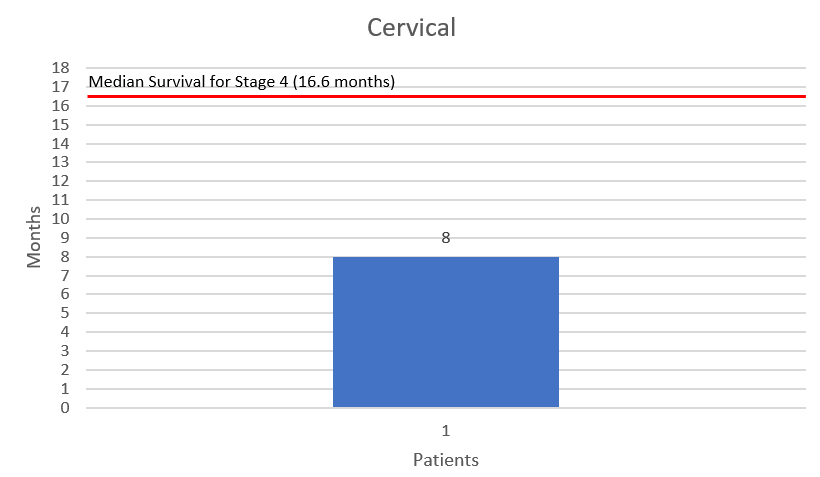Select the '9' value on vertical axis
Image resolution: width=820 pixels, height=477 pixels.
tap(64, 238)
